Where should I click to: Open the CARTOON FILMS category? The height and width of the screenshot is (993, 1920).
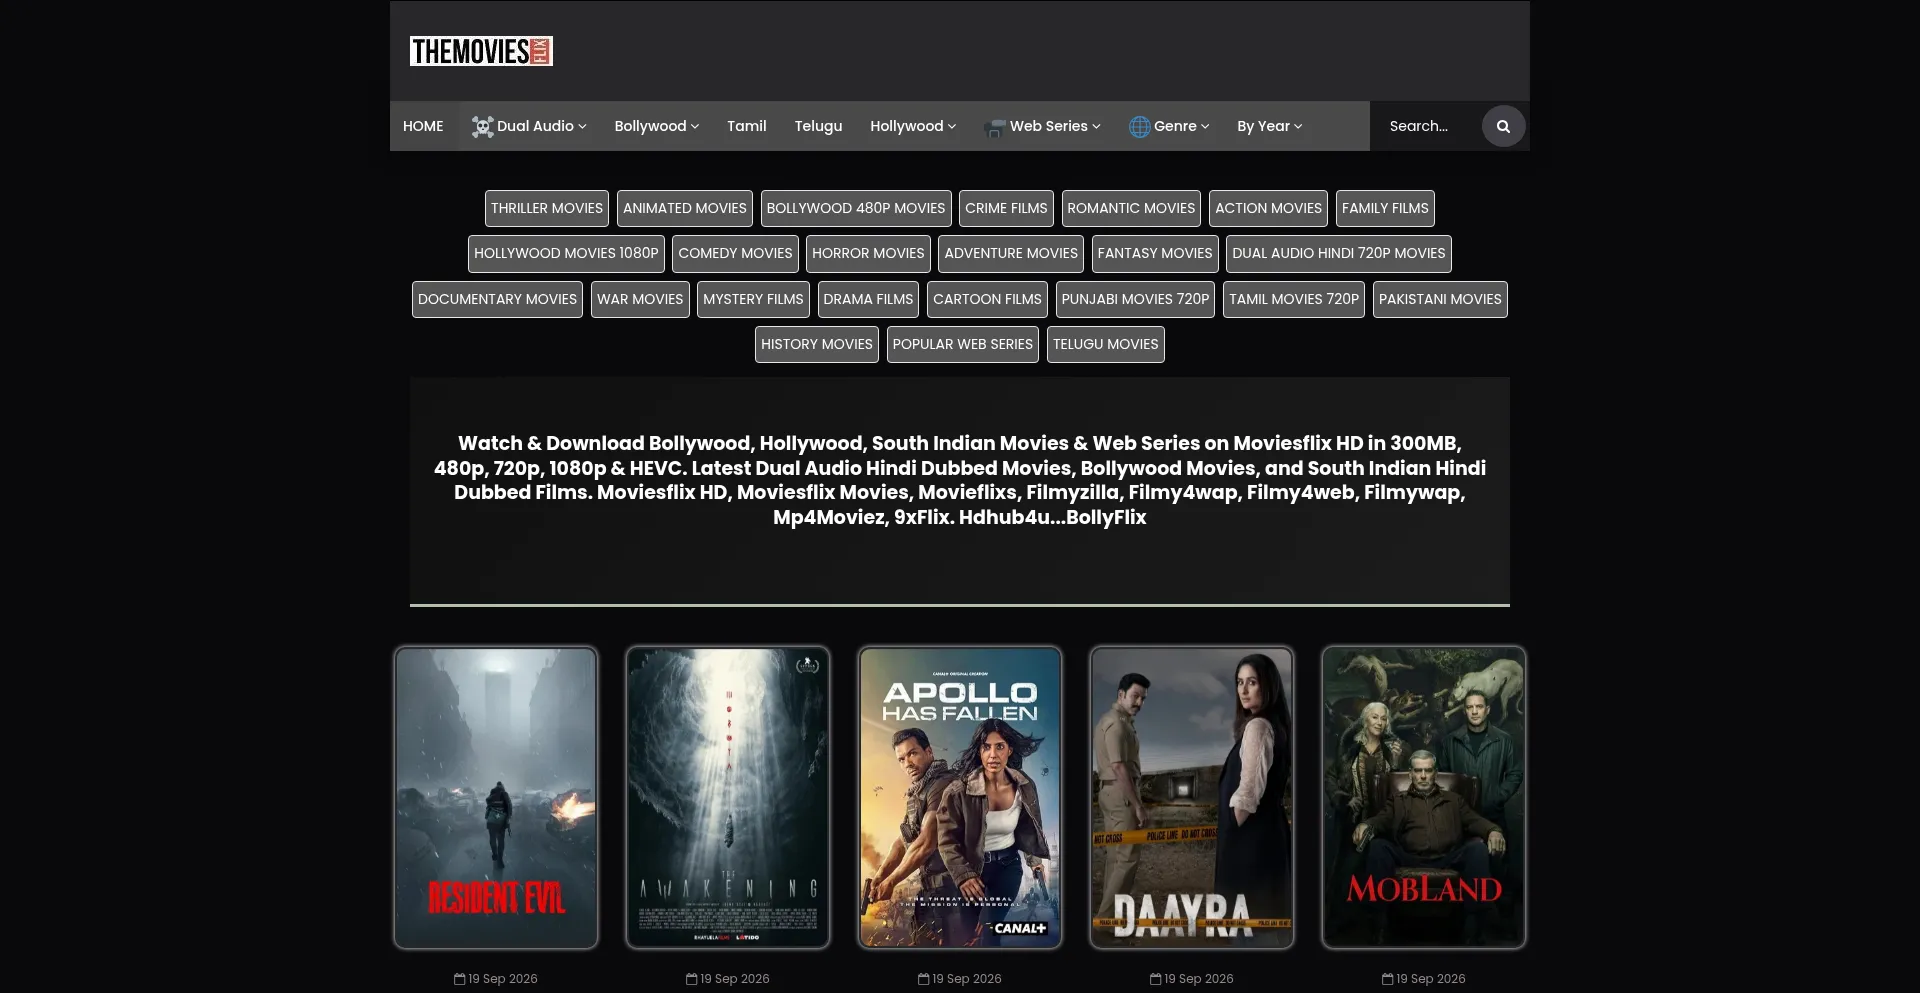point(987,299)
